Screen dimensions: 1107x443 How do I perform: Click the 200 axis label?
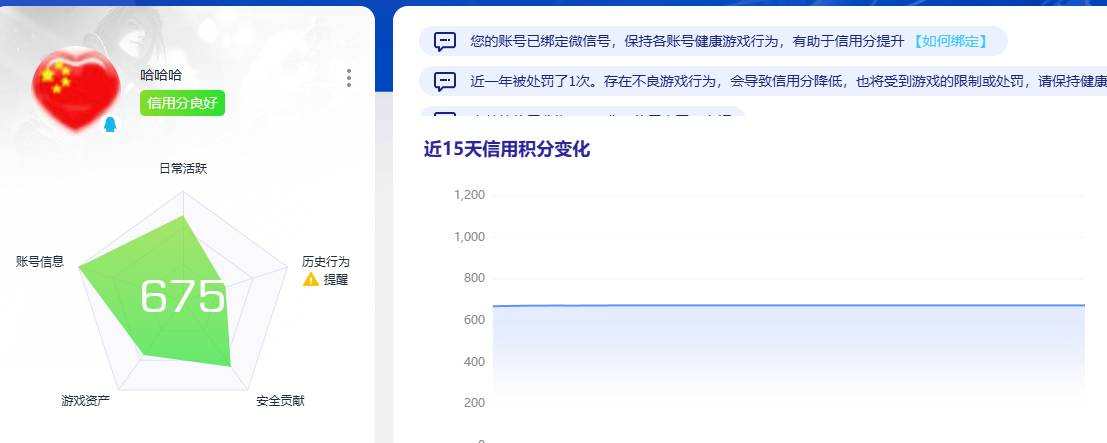(x=474, y=403)
